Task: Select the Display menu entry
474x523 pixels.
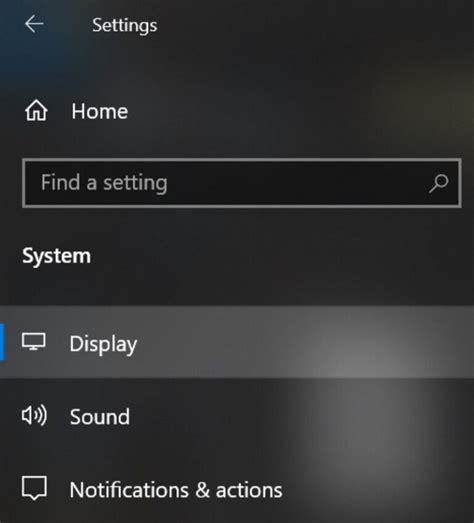Action: click(237, 342)
